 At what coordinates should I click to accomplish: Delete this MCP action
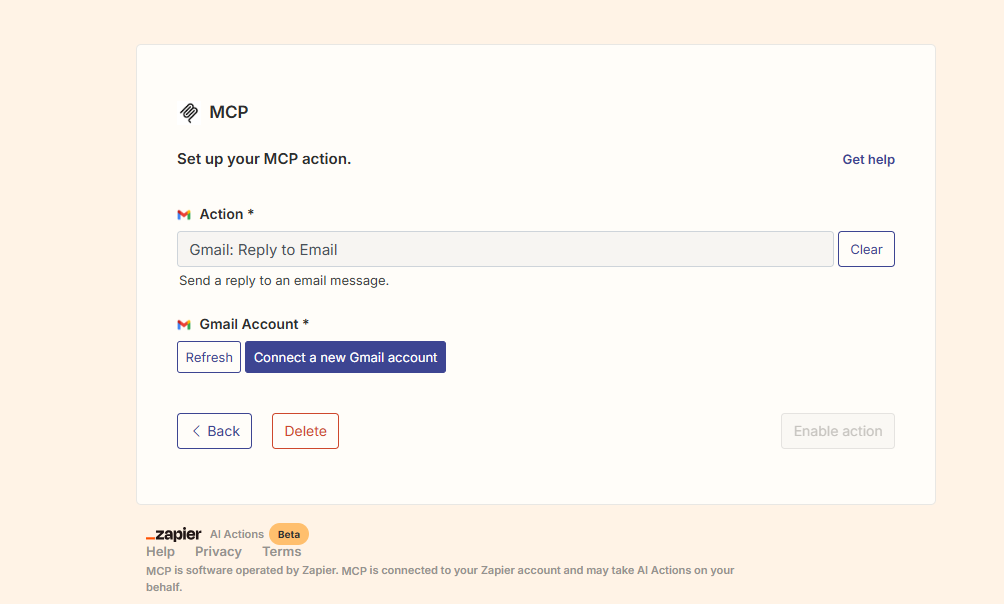(x=305, y=431)
